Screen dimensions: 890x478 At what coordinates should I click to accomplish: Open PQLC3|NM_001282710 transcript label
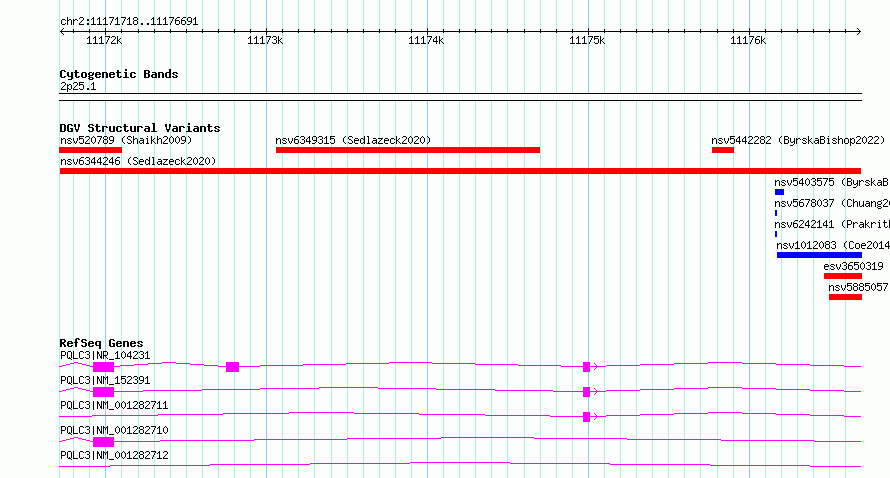114,430
